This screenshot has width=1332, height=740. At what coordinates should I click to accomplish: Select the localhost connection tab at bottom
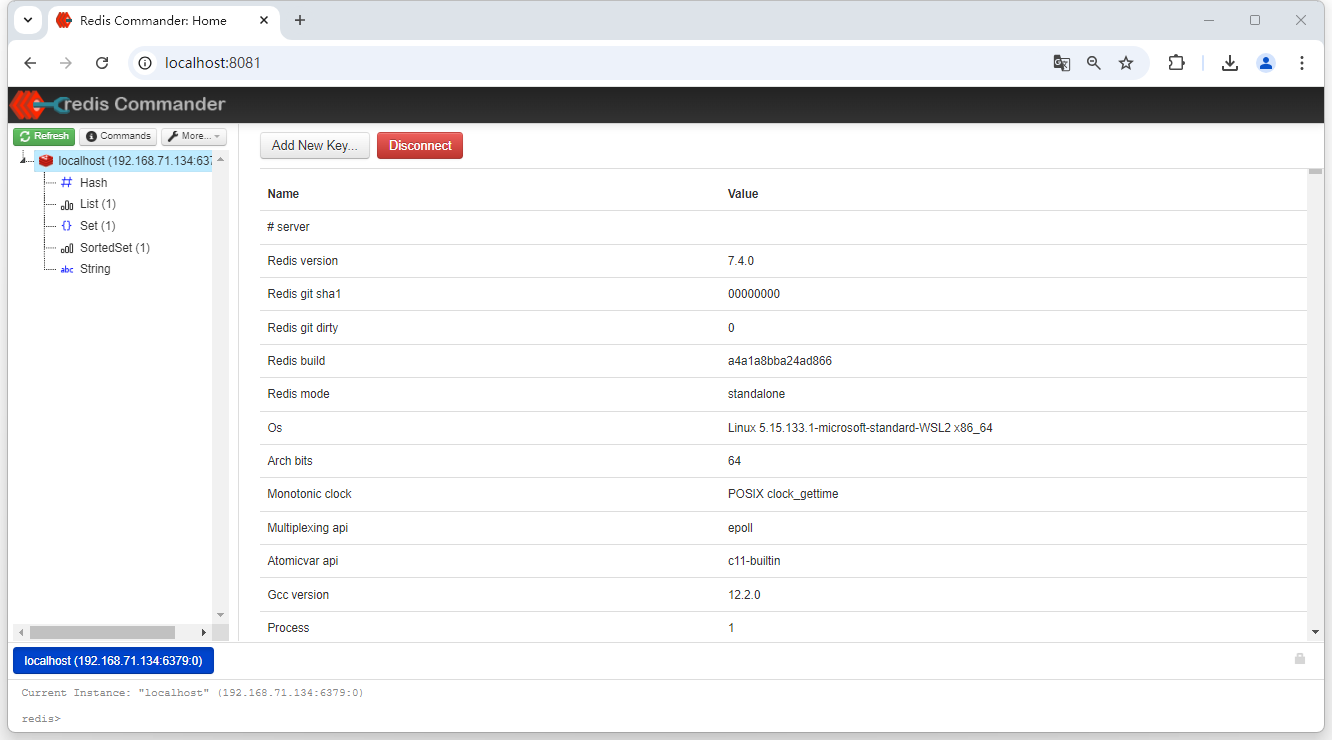(113, 661)
